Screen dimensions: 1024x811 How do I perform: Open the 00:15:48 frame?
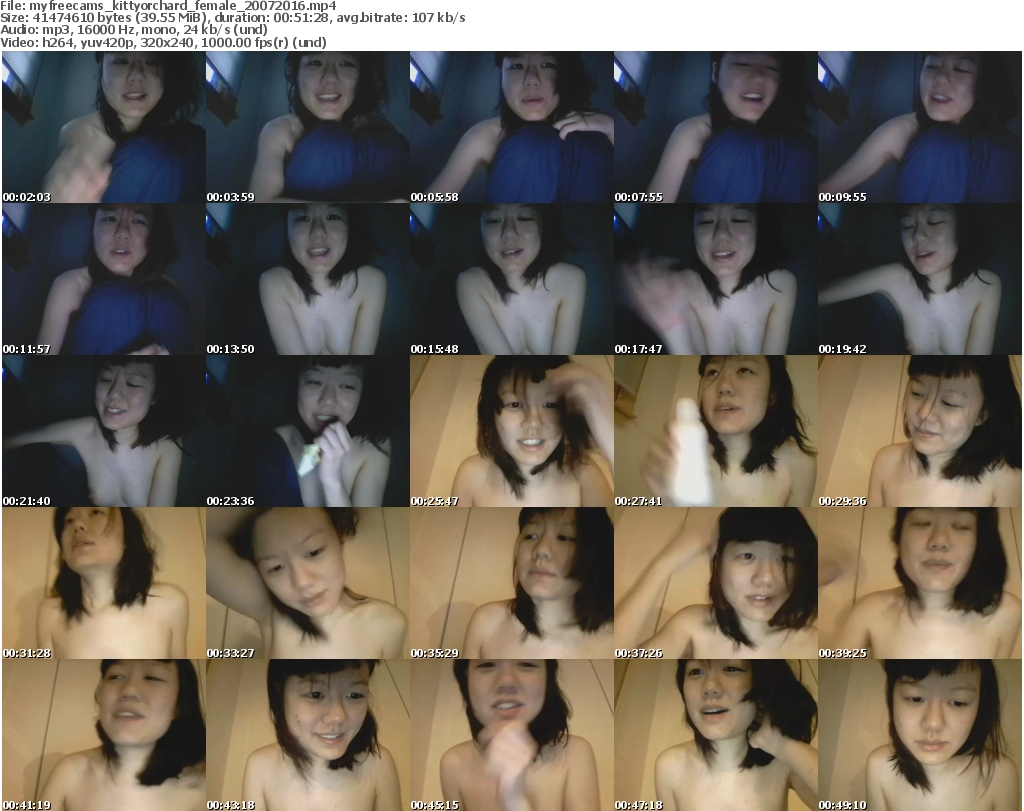[x=511, y=279]
